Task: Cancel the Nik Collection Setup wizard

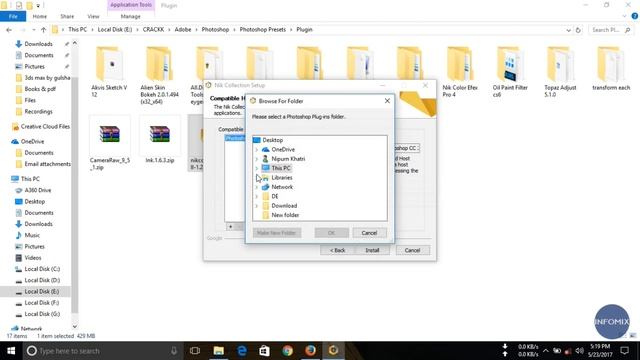Action: [412, 250]
